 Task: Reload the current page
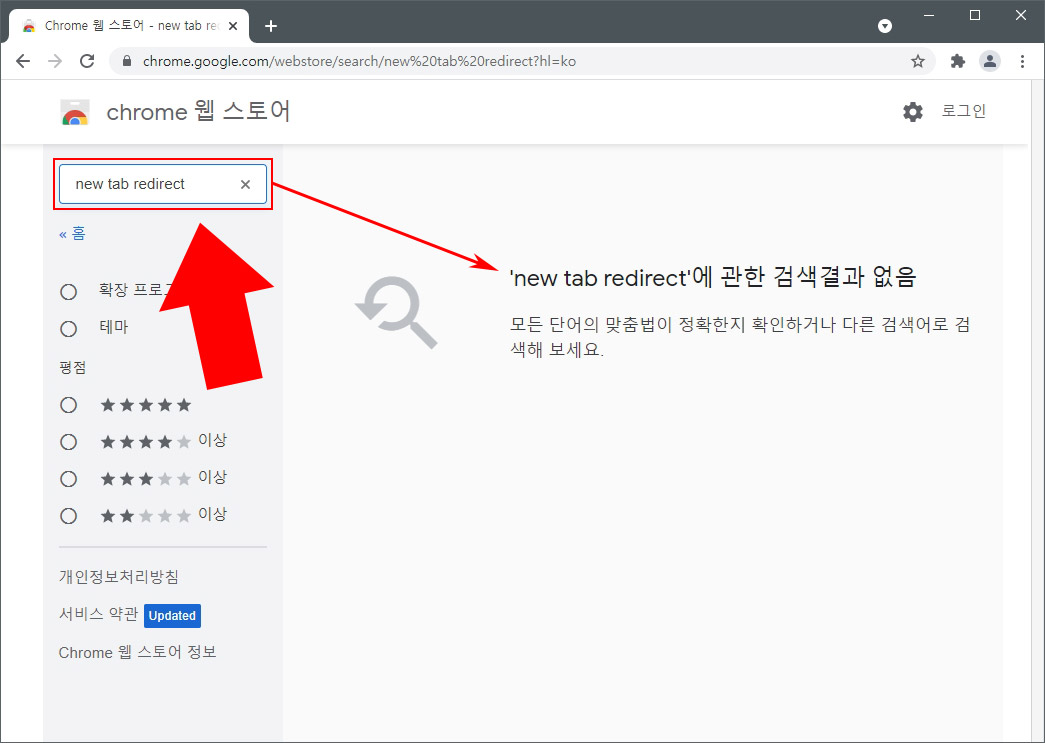point(87,61)
